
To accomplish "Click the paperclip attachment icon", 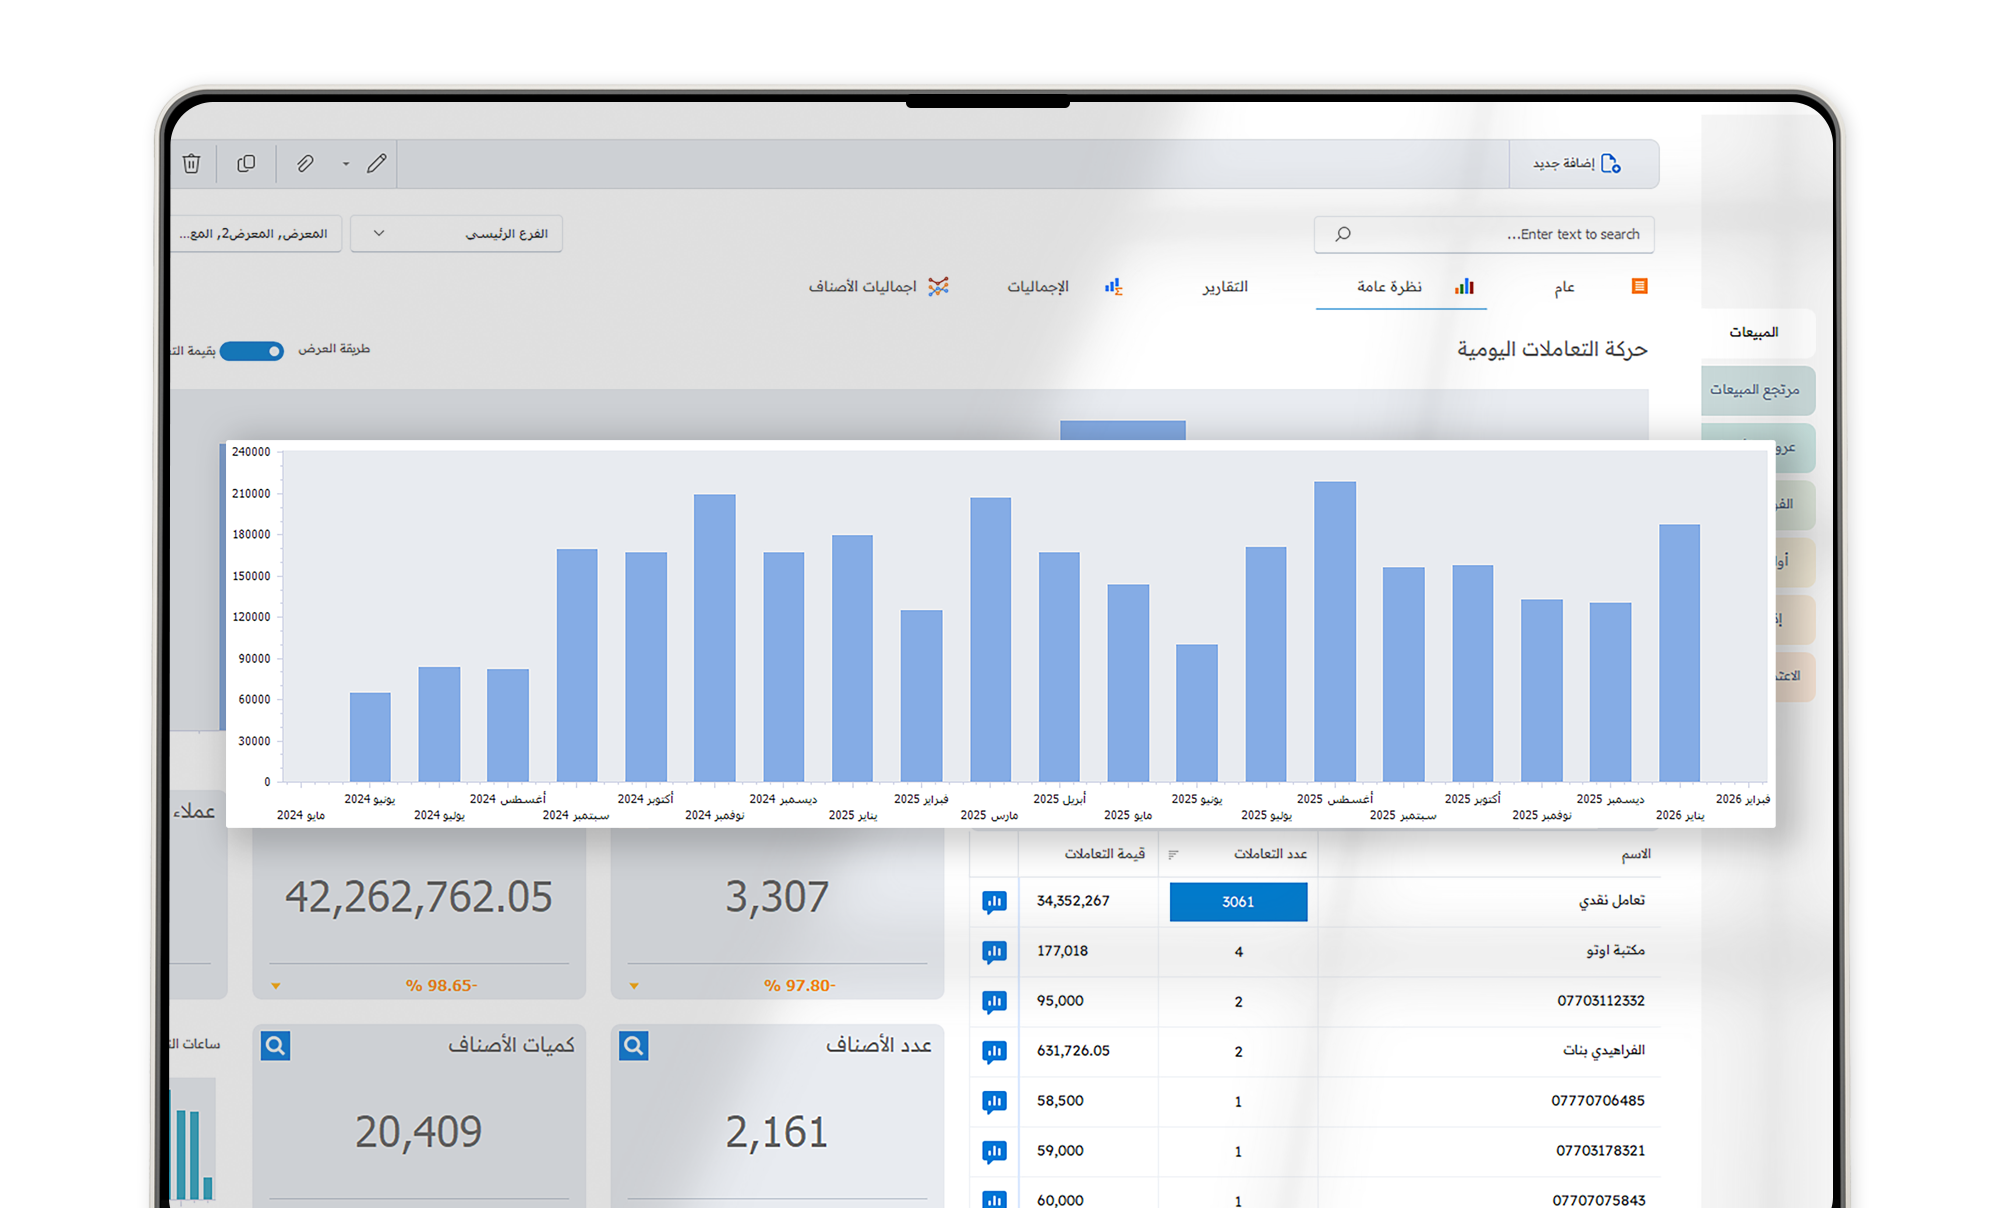I will click(x=305, y=163).
